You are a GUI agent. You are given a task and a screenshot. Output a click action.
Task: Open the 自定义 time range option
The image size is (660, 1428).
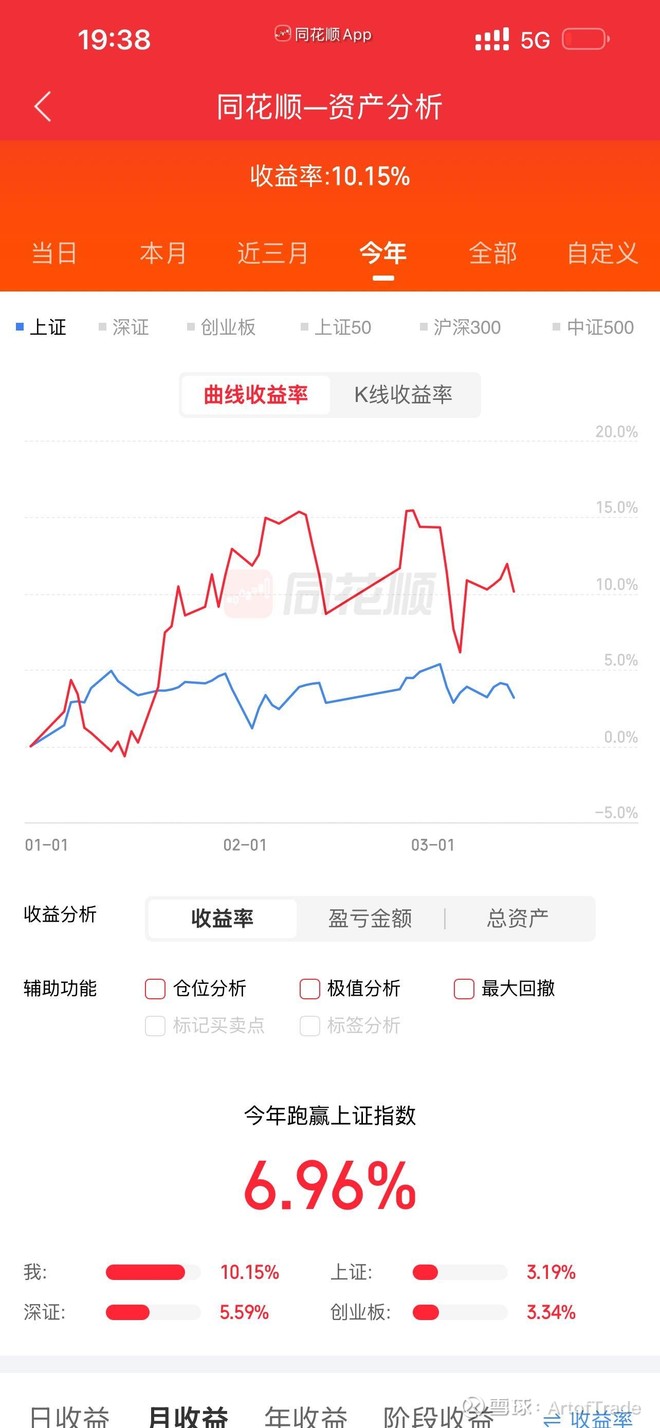click(x=601, y=253)
